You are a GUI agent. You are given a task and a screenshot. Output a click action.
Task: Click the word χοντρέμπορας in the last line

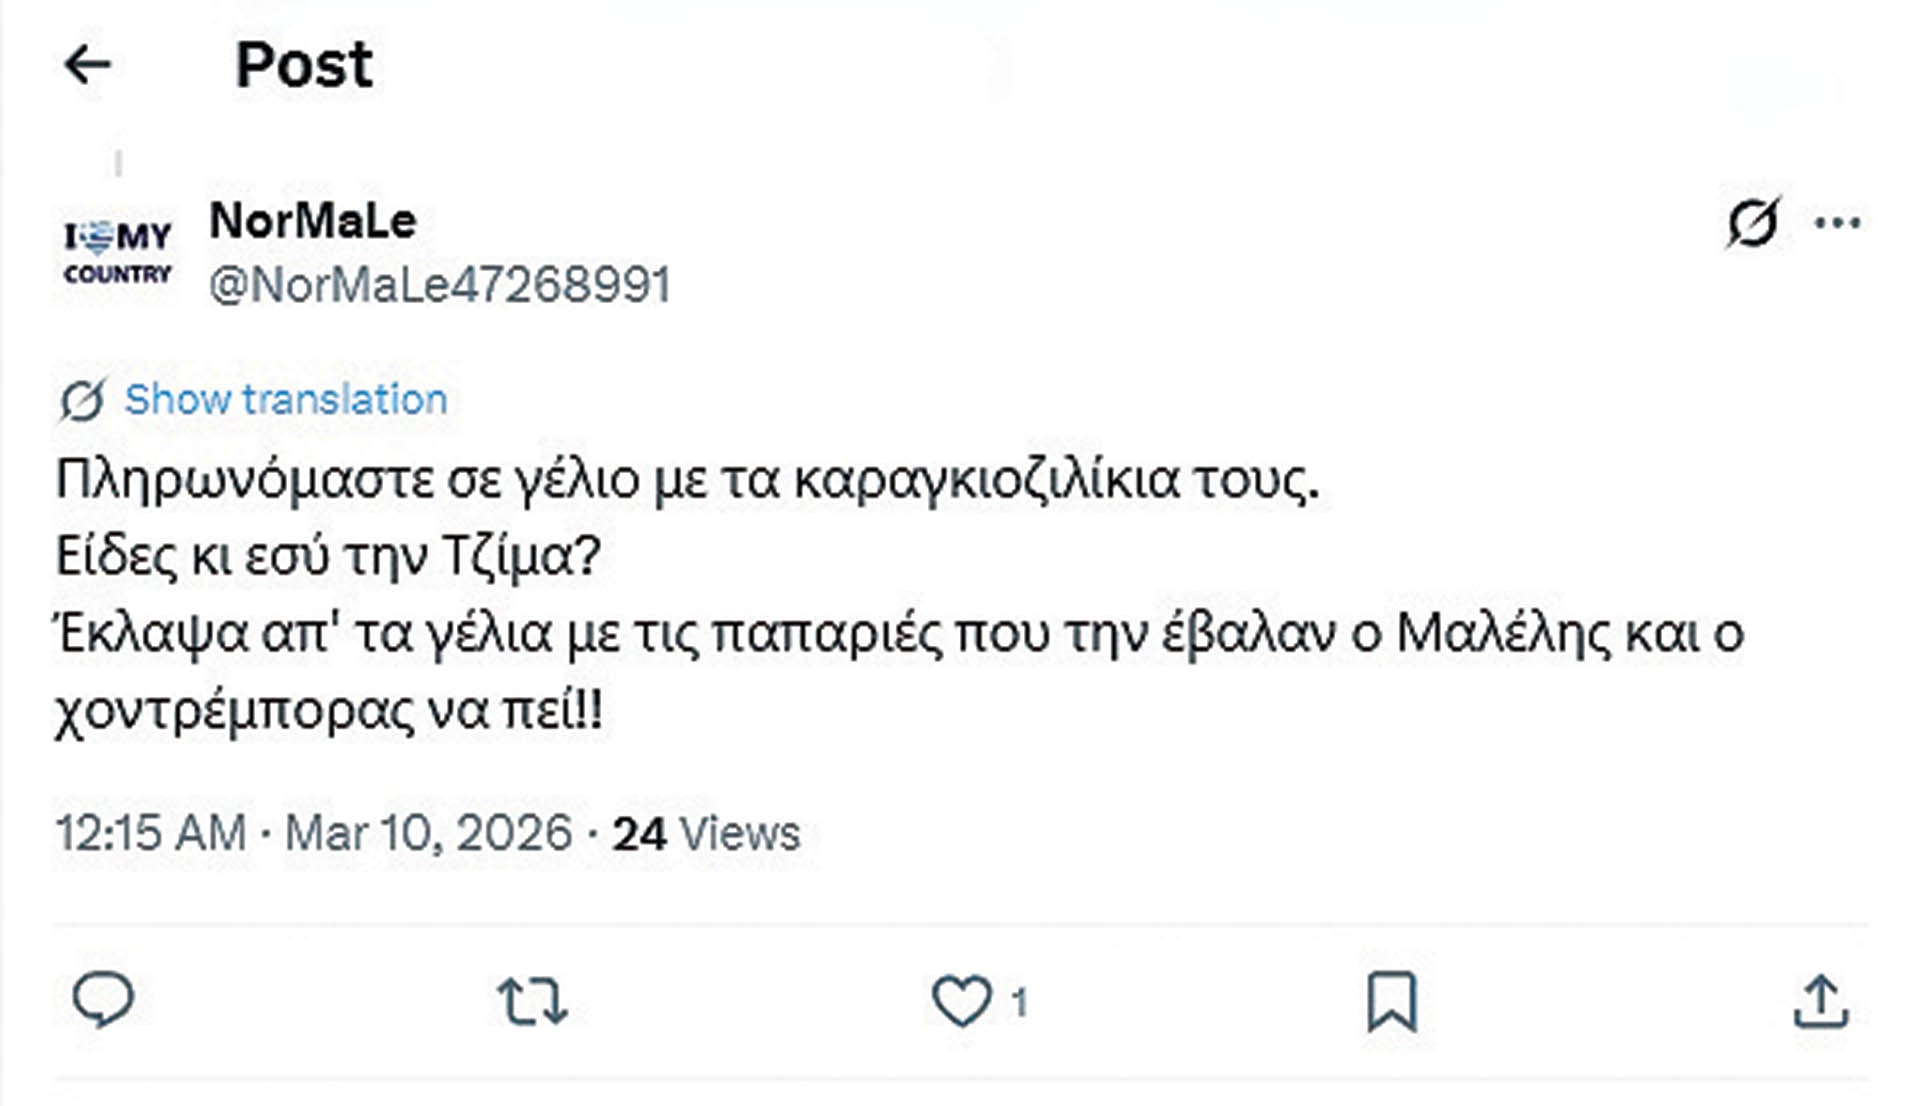pyautogui.click(x=233, y=711)
